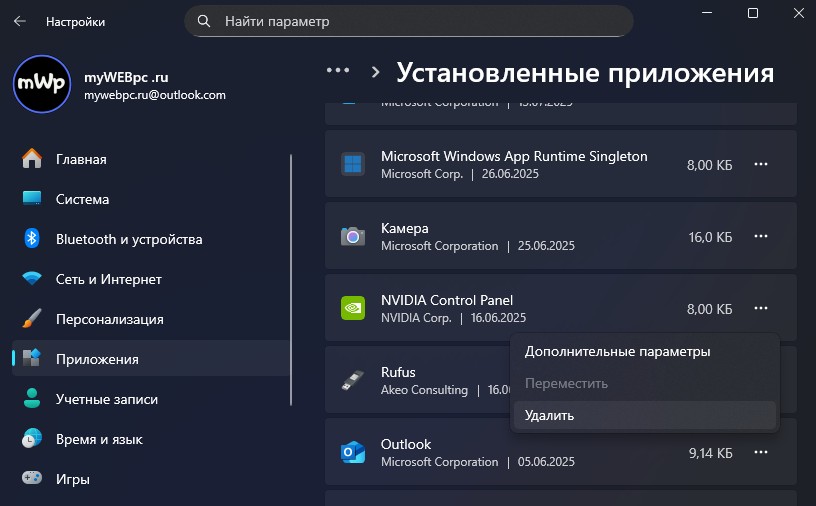This screenshot has height=506, width=816.
Task: Click mywebpc.ru@outlook.com email address
Action: click(155, 95)
